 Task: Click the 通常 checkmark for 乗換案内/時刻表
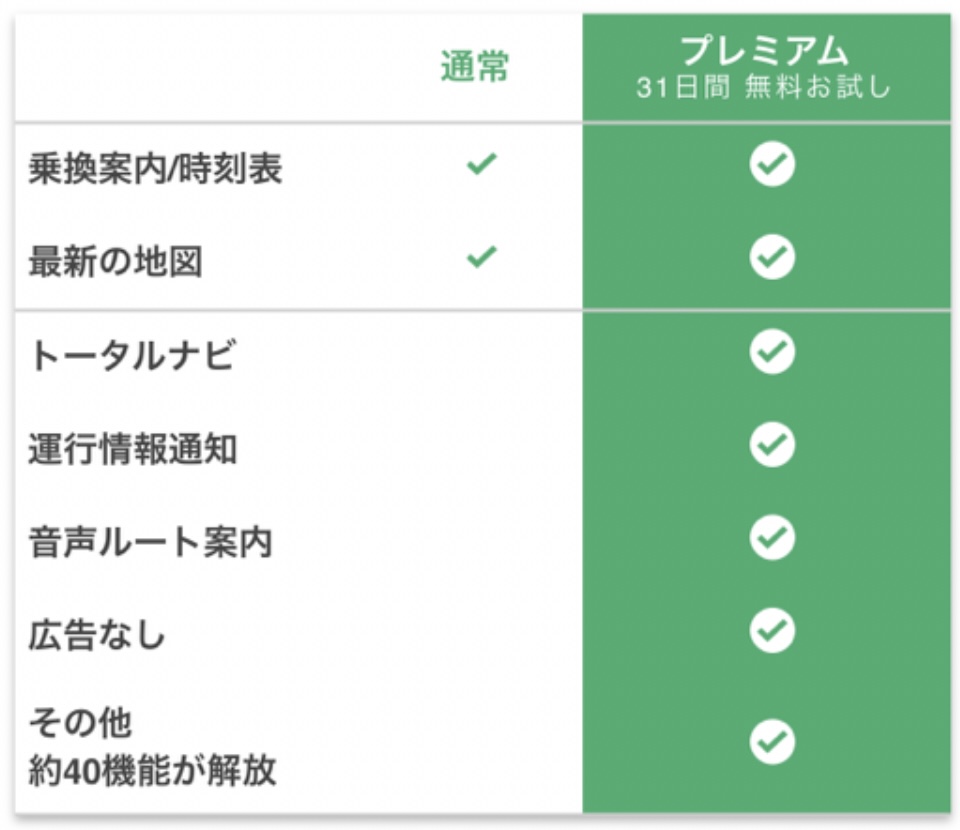(481, 163)
